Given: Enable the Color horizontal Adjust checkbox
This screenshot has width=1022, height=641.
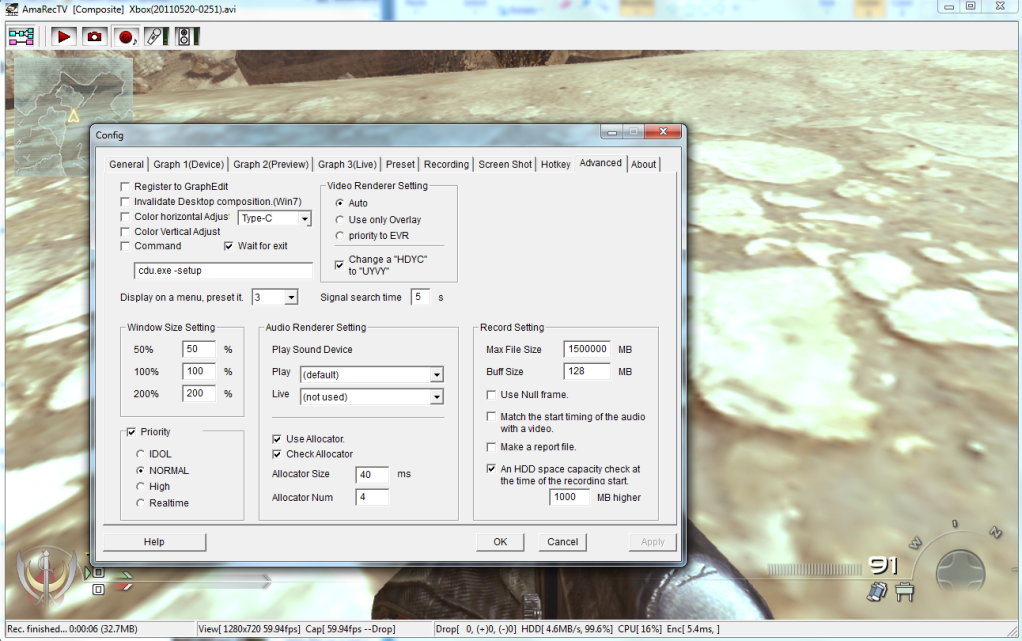Looking at the screenshot, I should pyautogui.click(x=125, y=216).
